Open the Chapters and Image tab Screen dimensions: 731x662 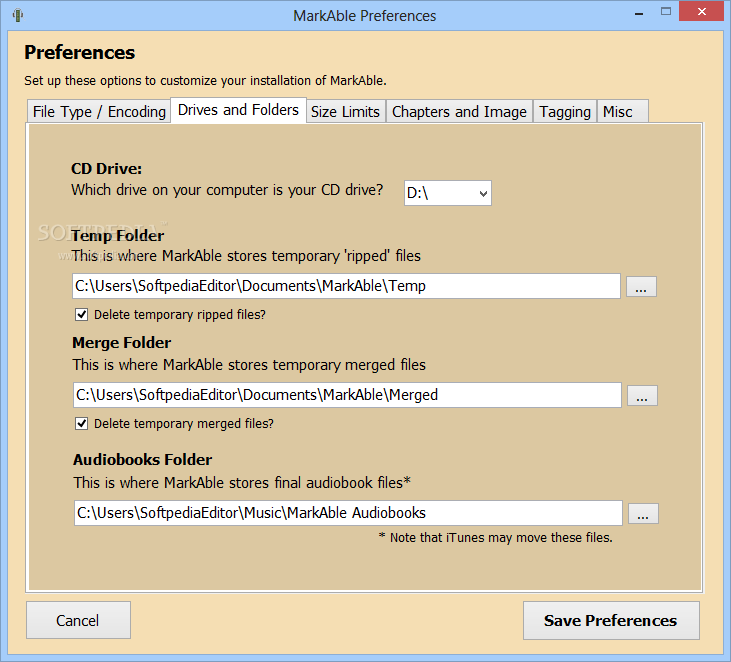coord(459,112)
